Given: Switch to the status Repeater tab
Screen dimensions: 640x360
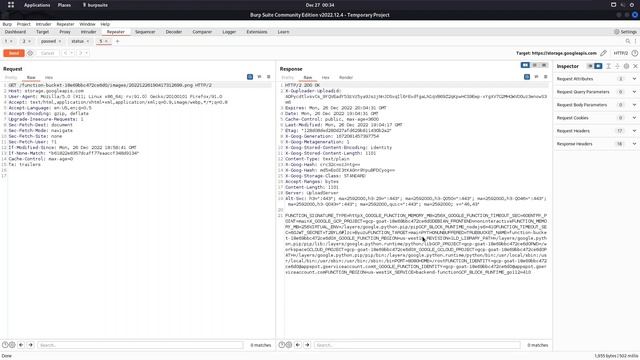Looking at the screenshot, I should (x=77, y=41).
